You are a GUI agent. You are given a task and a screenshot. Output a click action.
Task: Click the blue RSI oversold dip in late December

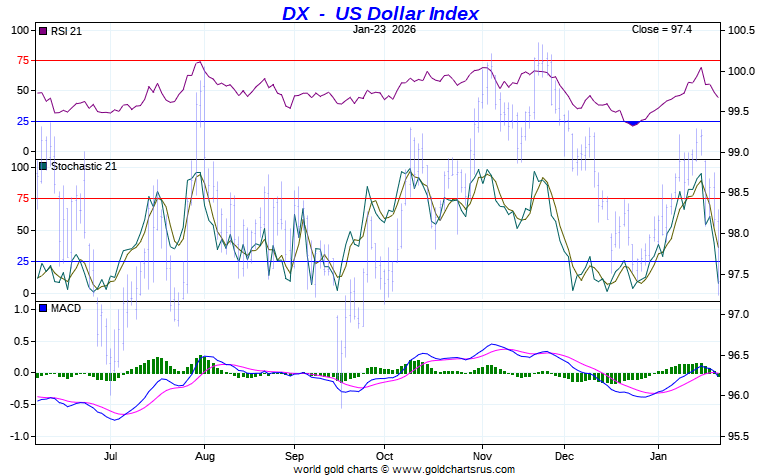pyautogui.click(x=632, y=123)
